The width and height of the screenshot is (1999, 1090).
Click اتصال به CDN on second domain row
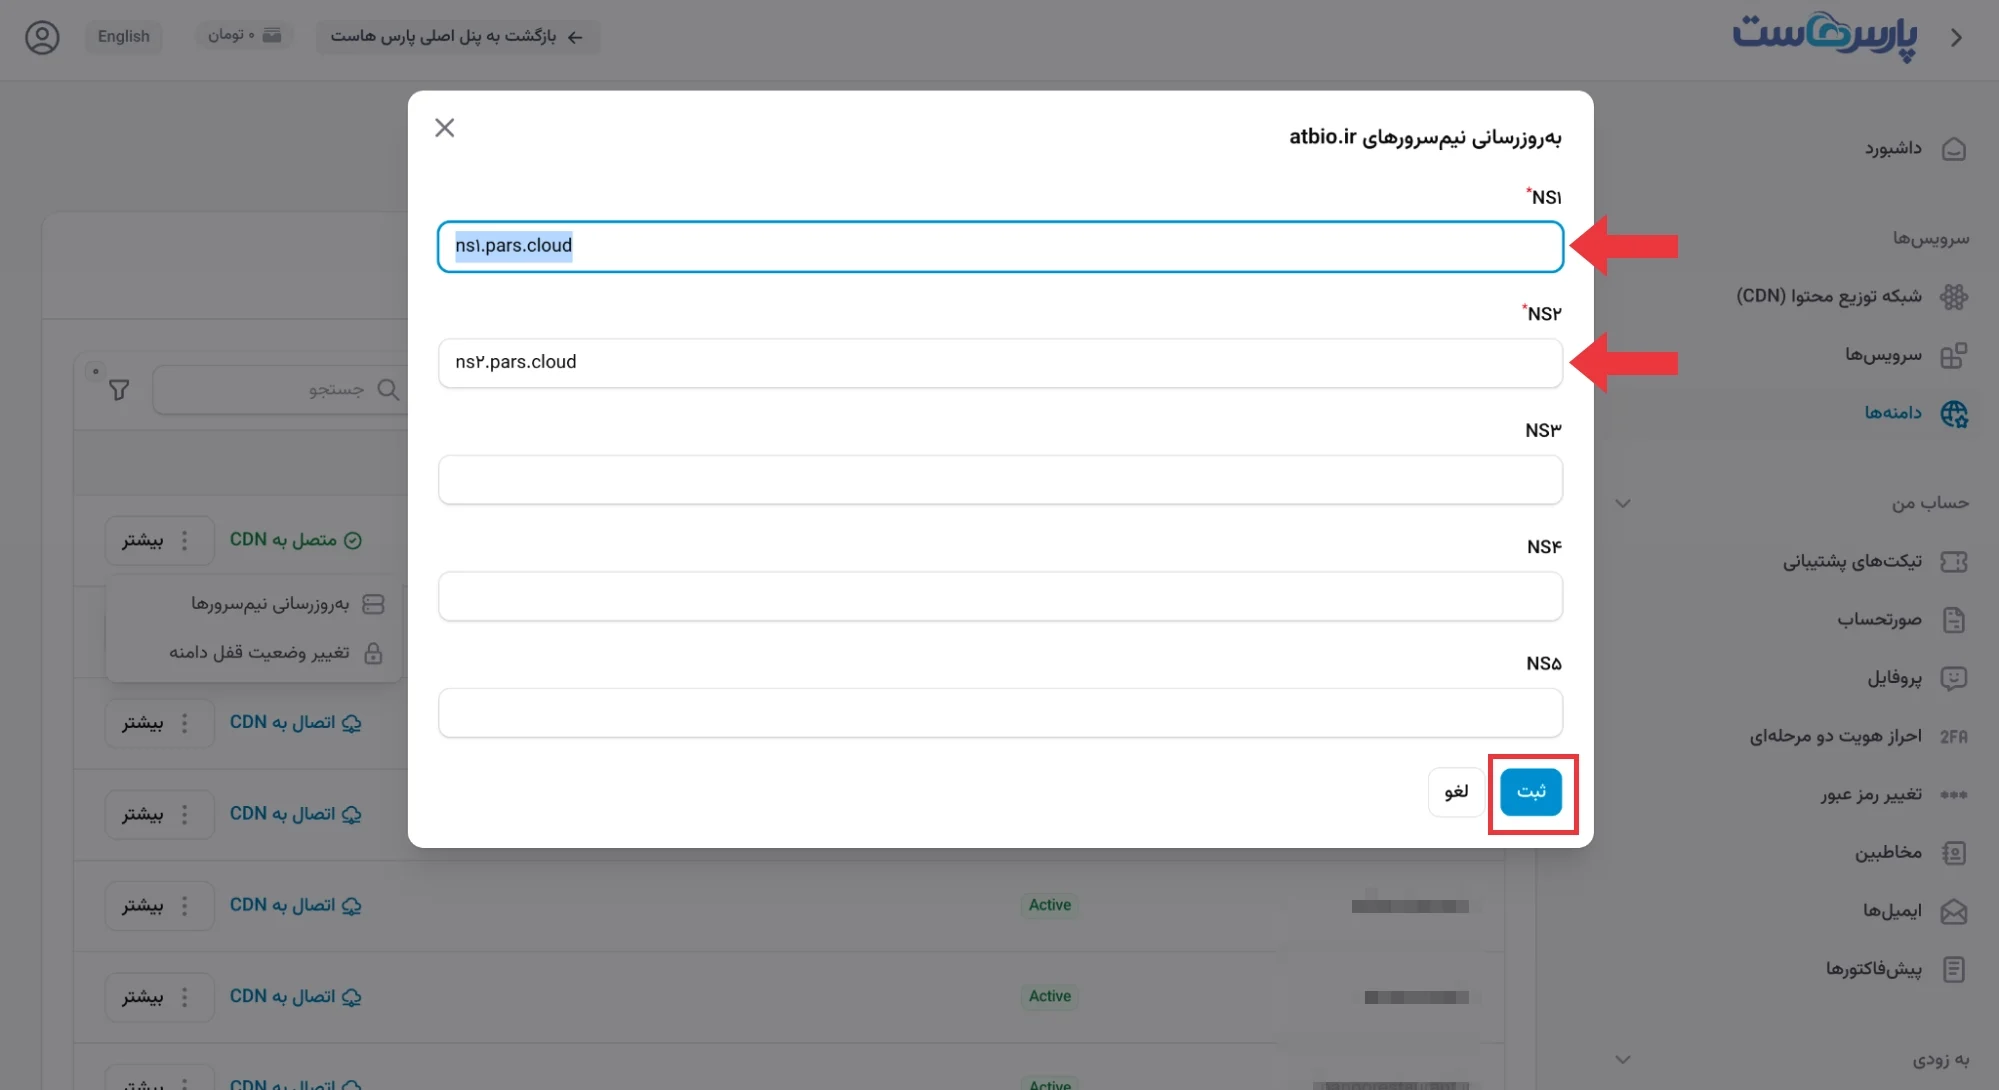[x=296, y=722]
